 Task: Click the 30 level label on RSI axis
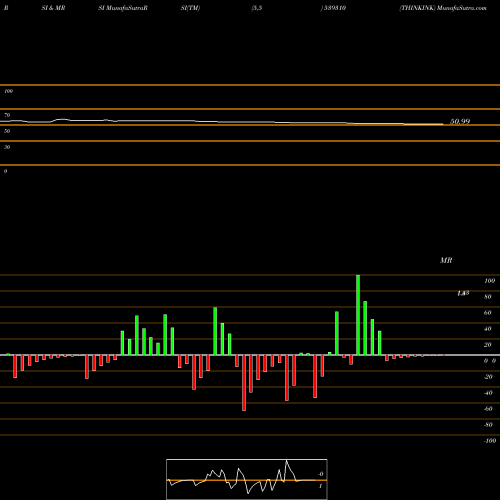7,147
